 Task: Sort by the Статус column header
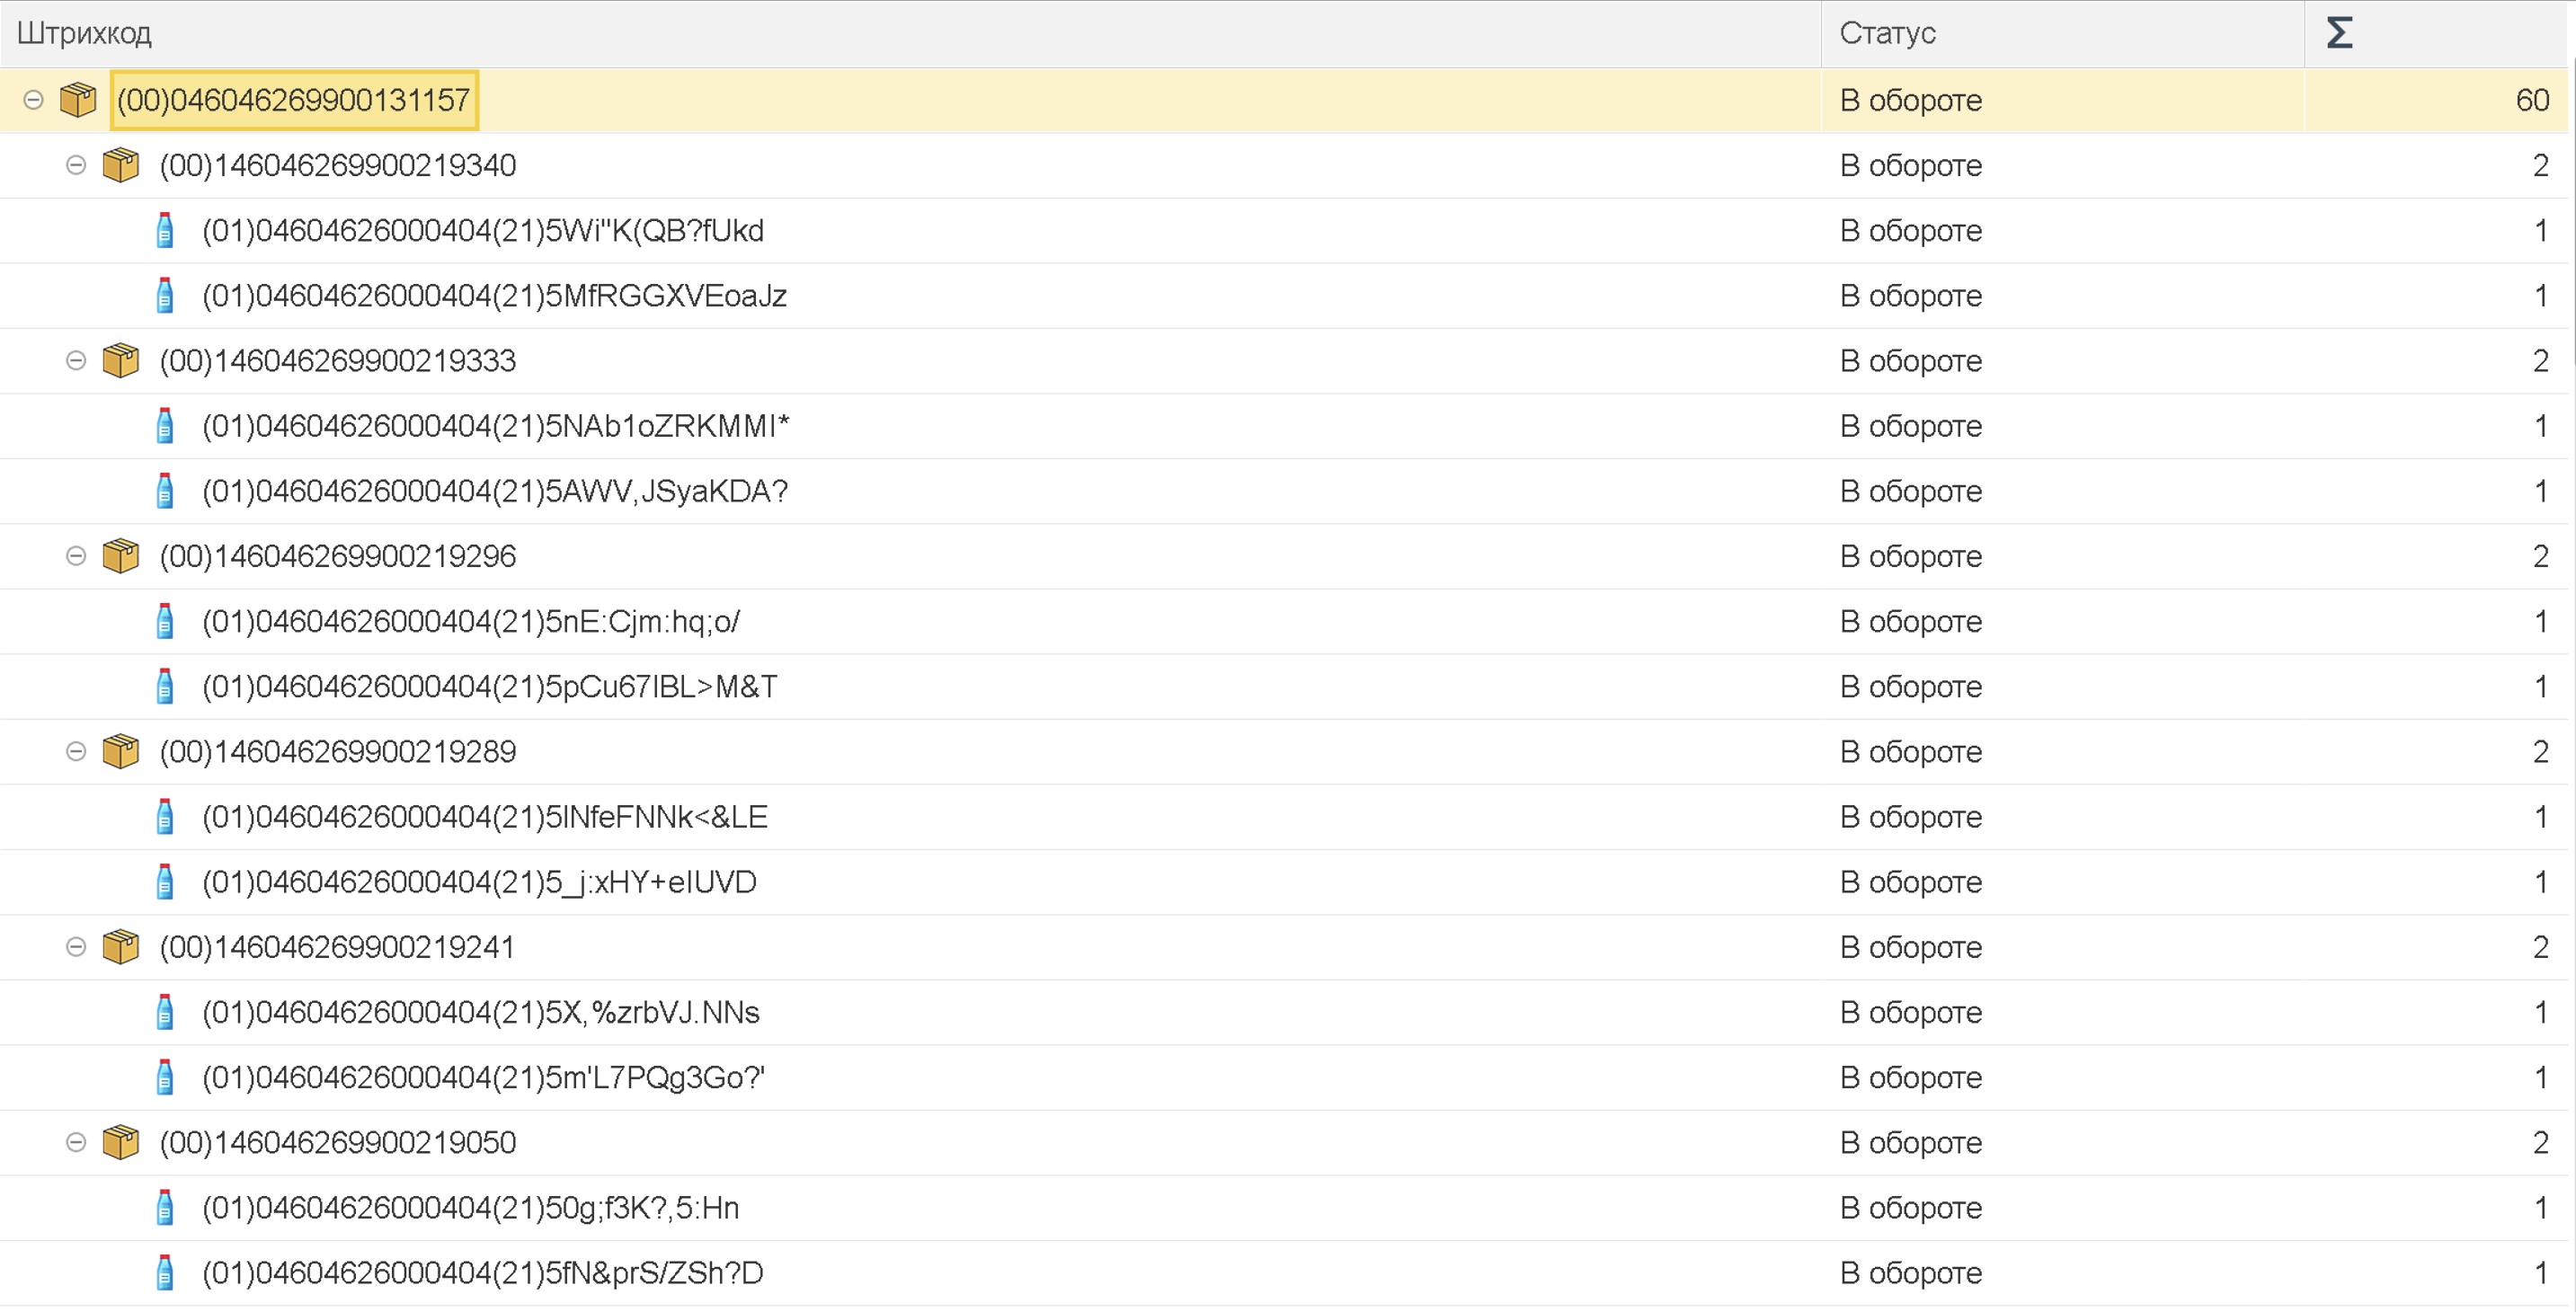tap(2063, 33)
